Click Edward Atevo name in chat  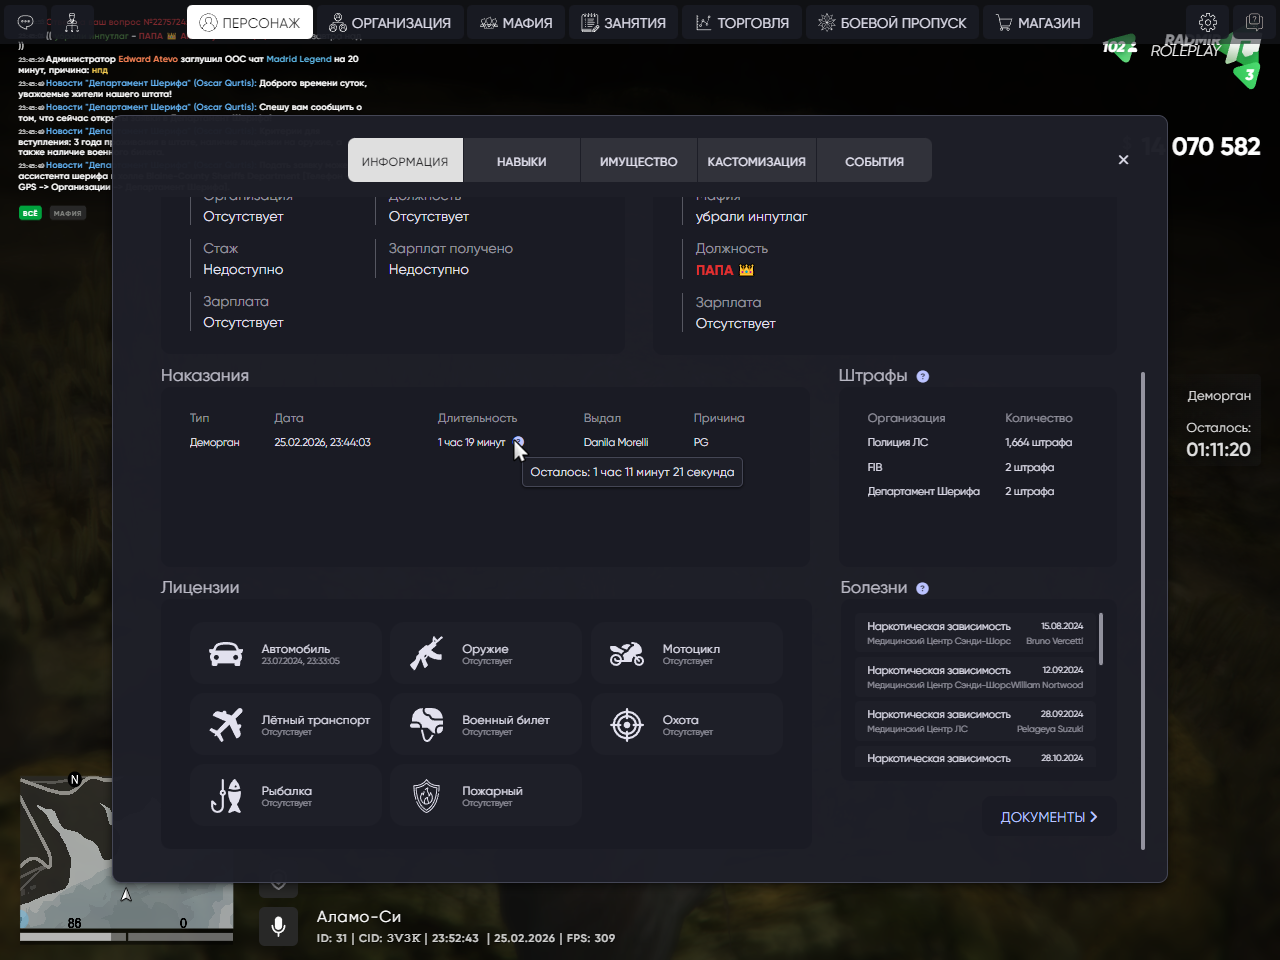tap(148, 59)
